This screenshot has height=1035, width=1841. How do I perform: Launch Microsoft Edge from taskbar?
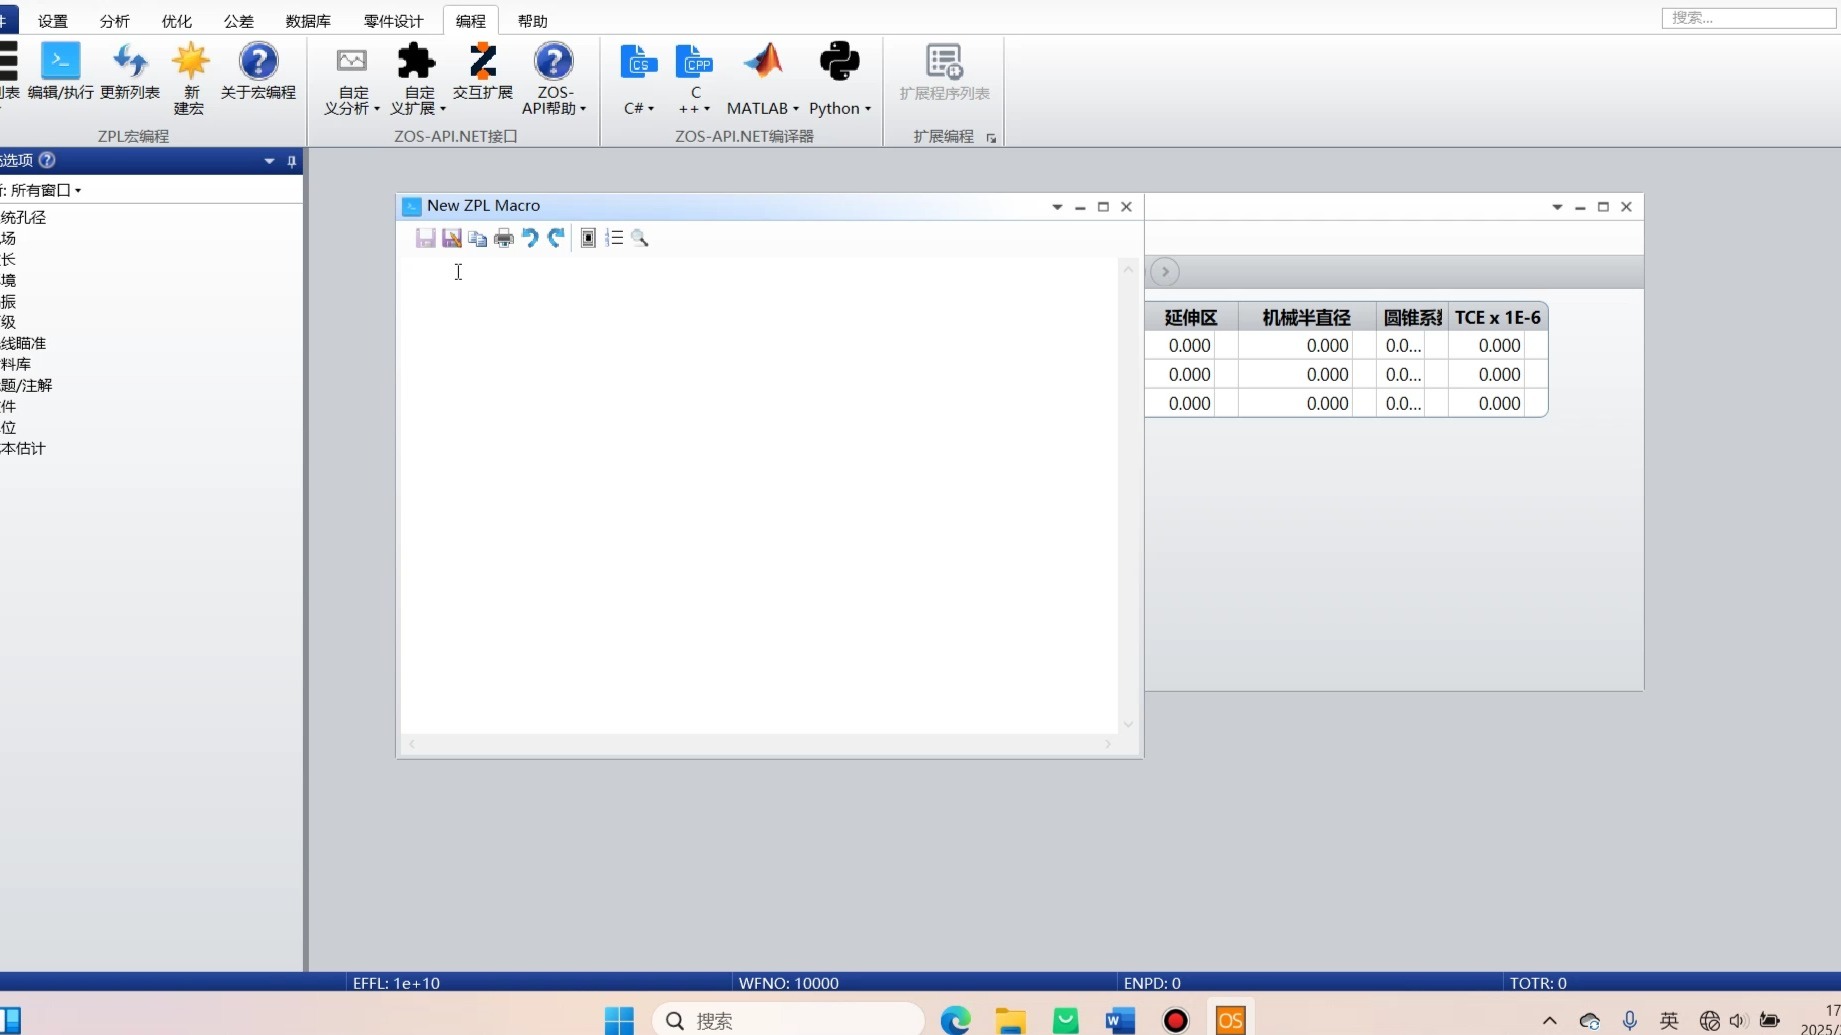click(955, 1020)
